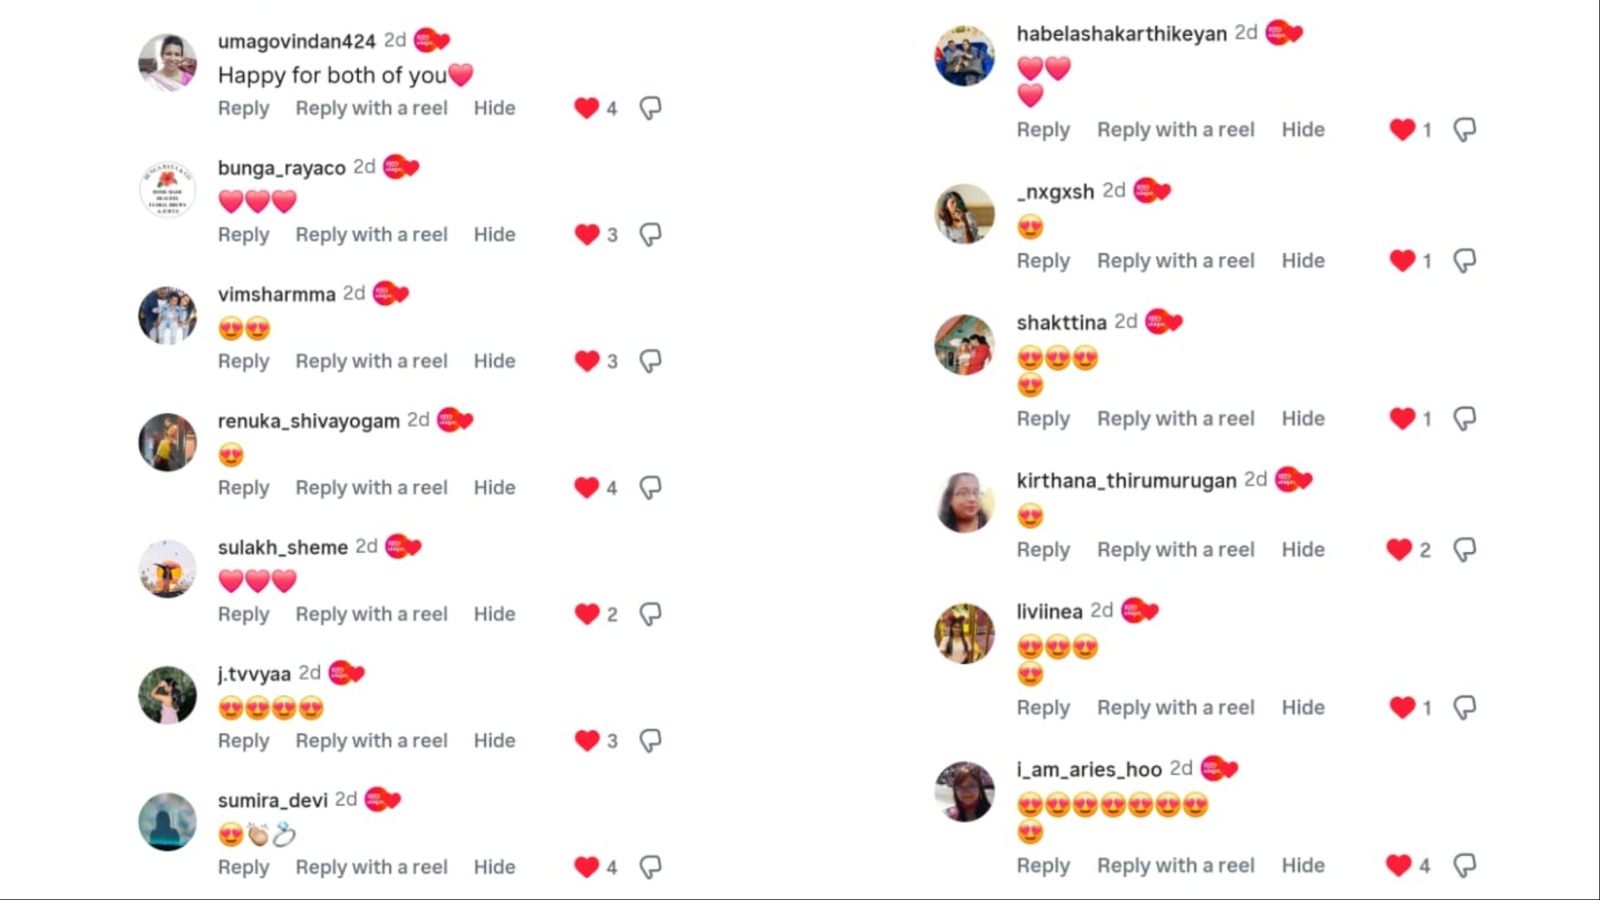Click heart icon on sulakh_sheme's comment
The height and width of the screenshot is (900, 1600).
click(587, 614)
